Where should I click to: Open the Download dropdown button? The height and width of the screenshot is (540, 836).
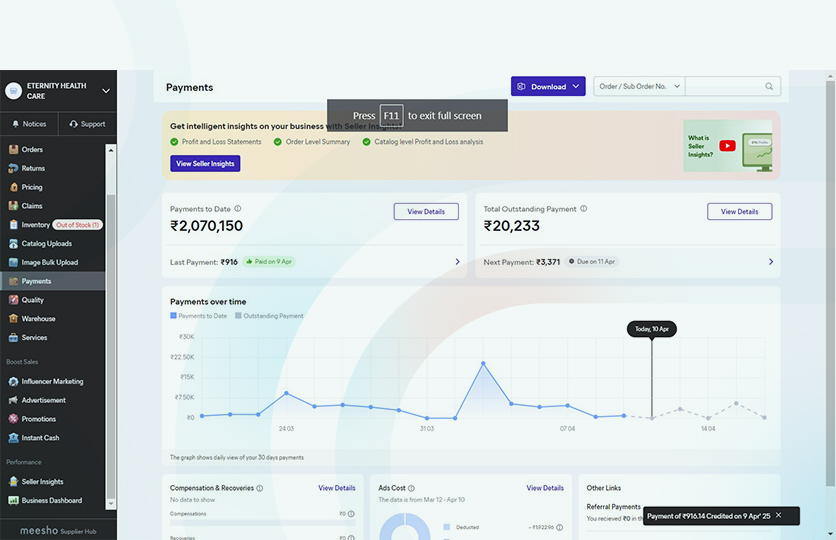click(547, 87)
